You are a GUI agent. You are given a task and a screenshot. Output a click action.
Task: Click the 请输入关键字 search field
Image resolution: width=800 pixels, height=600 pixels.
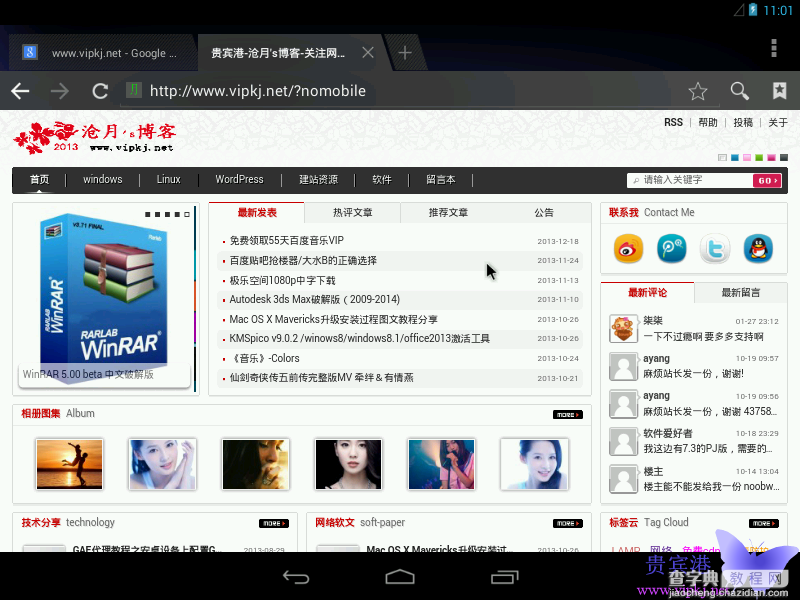click(x=690, y=180)
